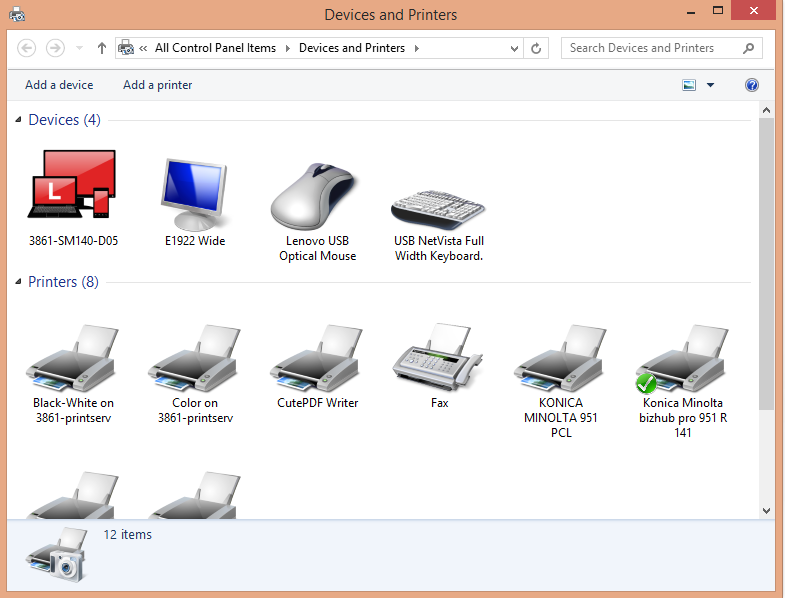Click the Printers (8) group header
Image resolution: width=785 pixels, height=598 pixels.
coord(64,282)
